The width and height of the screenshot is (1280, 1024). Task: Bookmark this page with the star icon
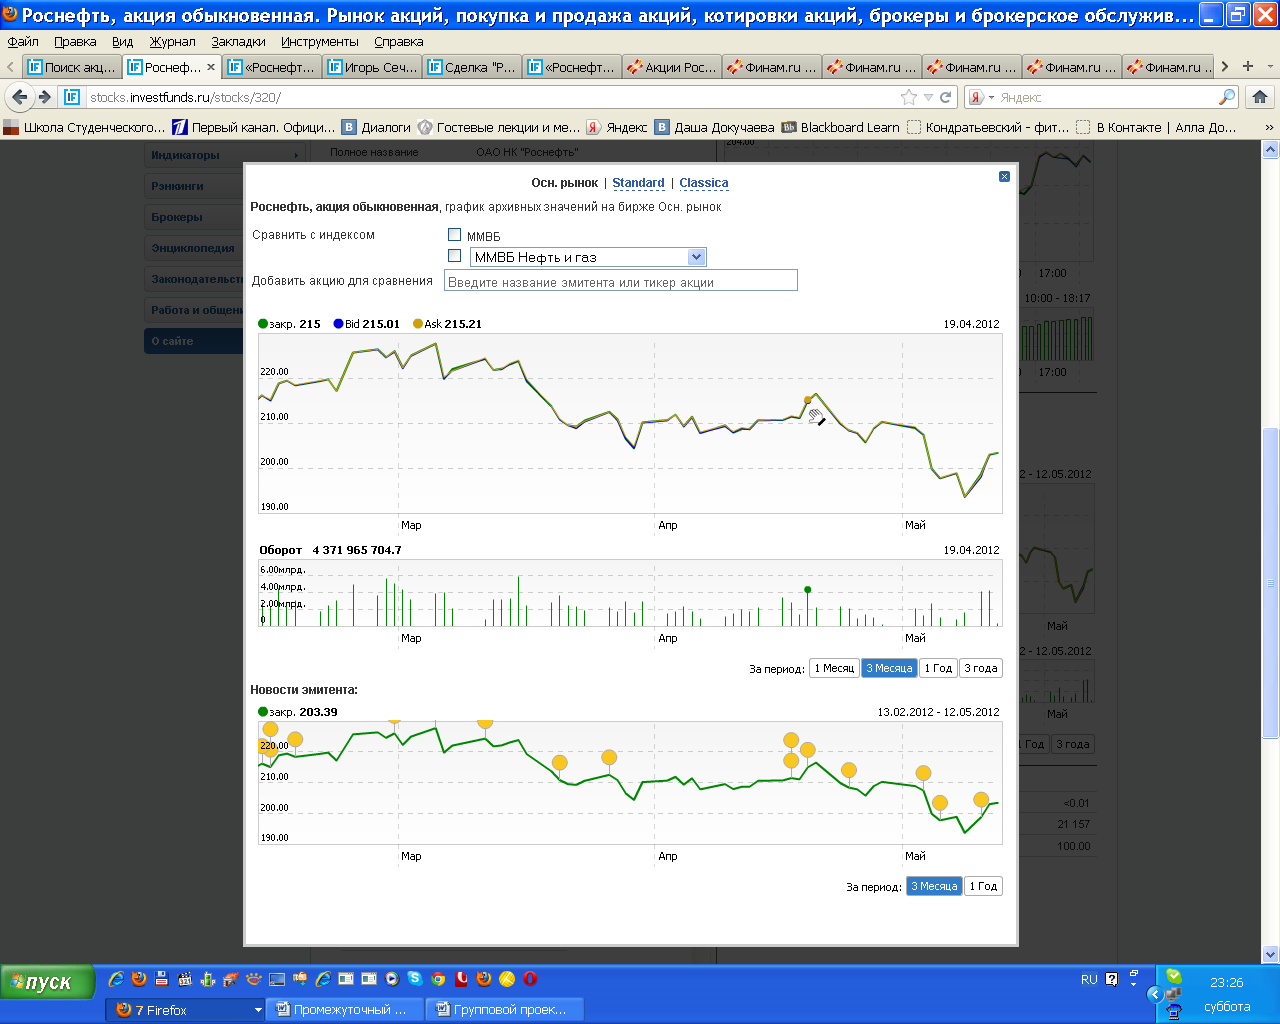pyautogui.click(x=908, y=97)
